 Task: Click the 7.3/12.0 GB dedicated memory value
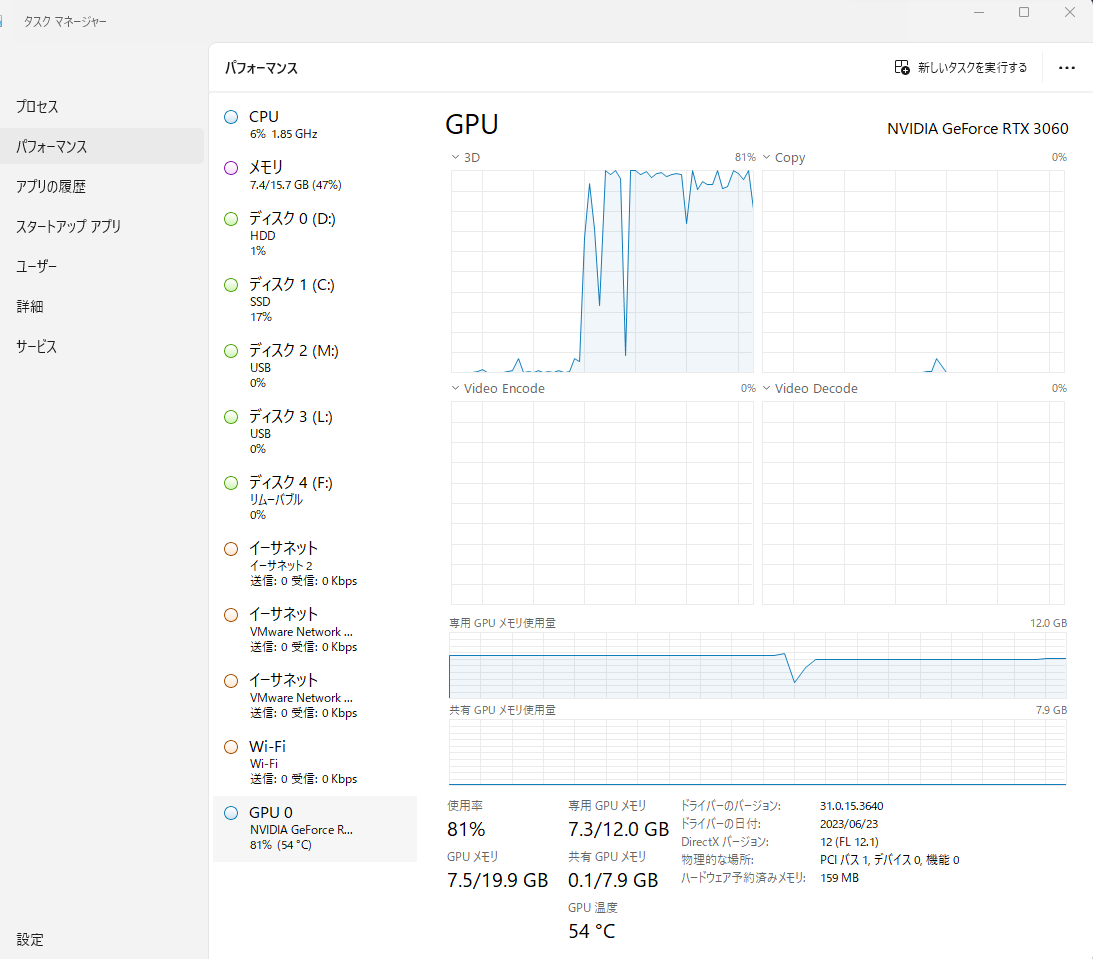(x=618, y=829)
